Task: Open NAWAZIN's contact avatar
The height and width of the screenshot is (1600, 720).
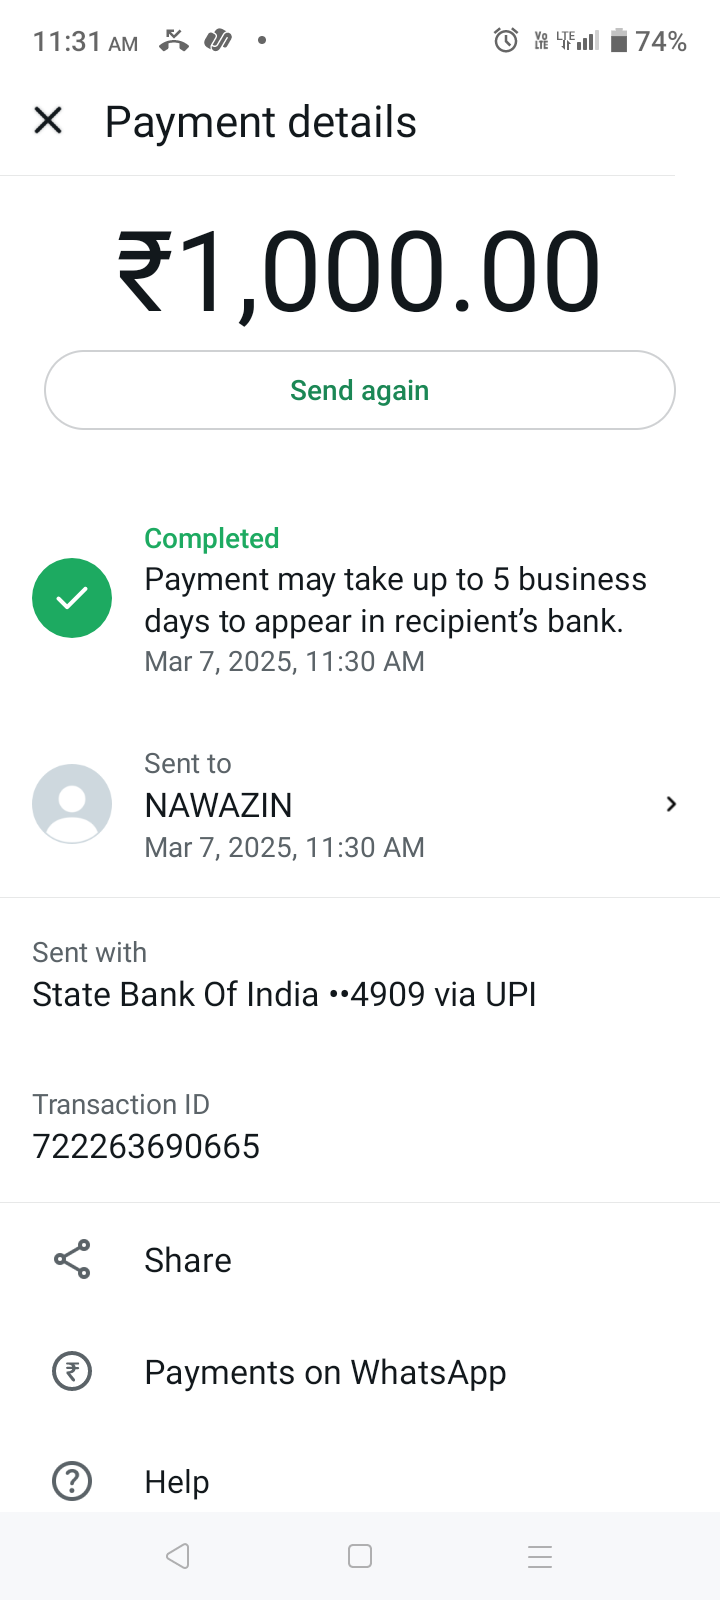Action: 72,804
